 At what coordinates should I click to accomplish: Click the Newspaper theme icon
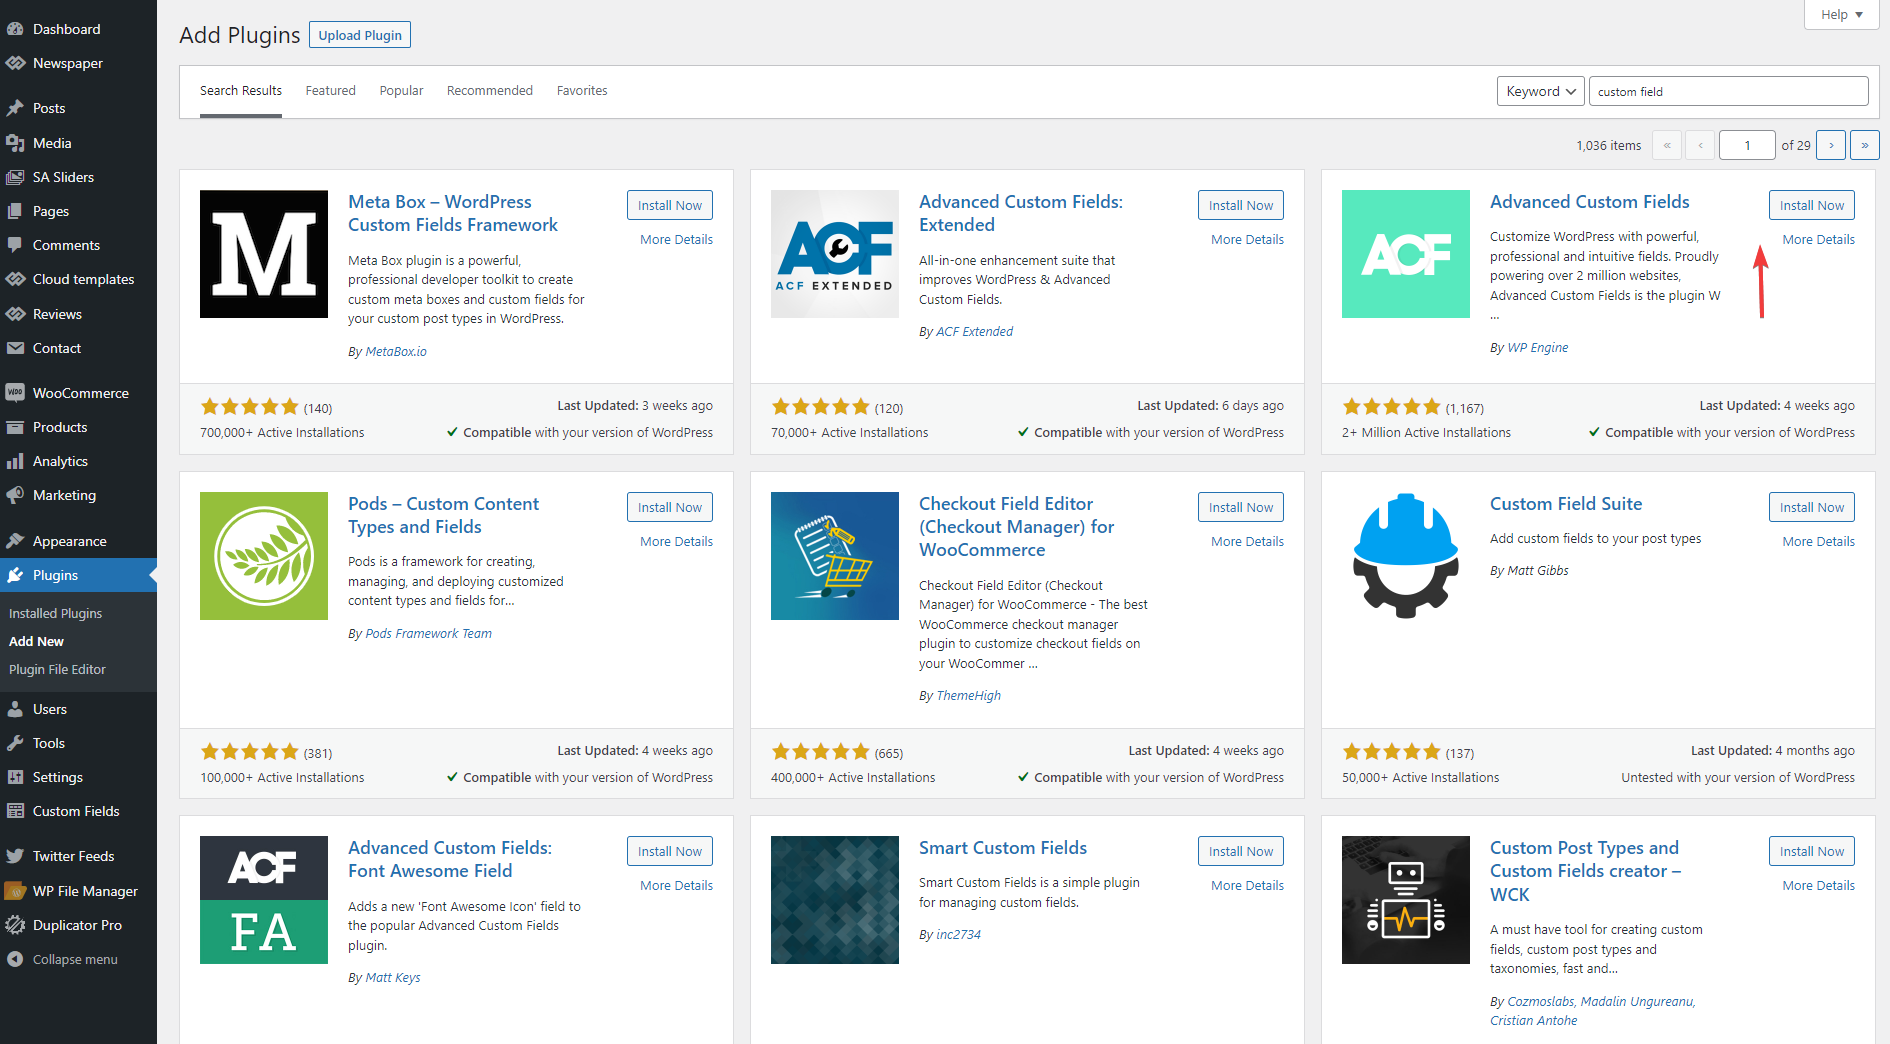click(15, 63)
